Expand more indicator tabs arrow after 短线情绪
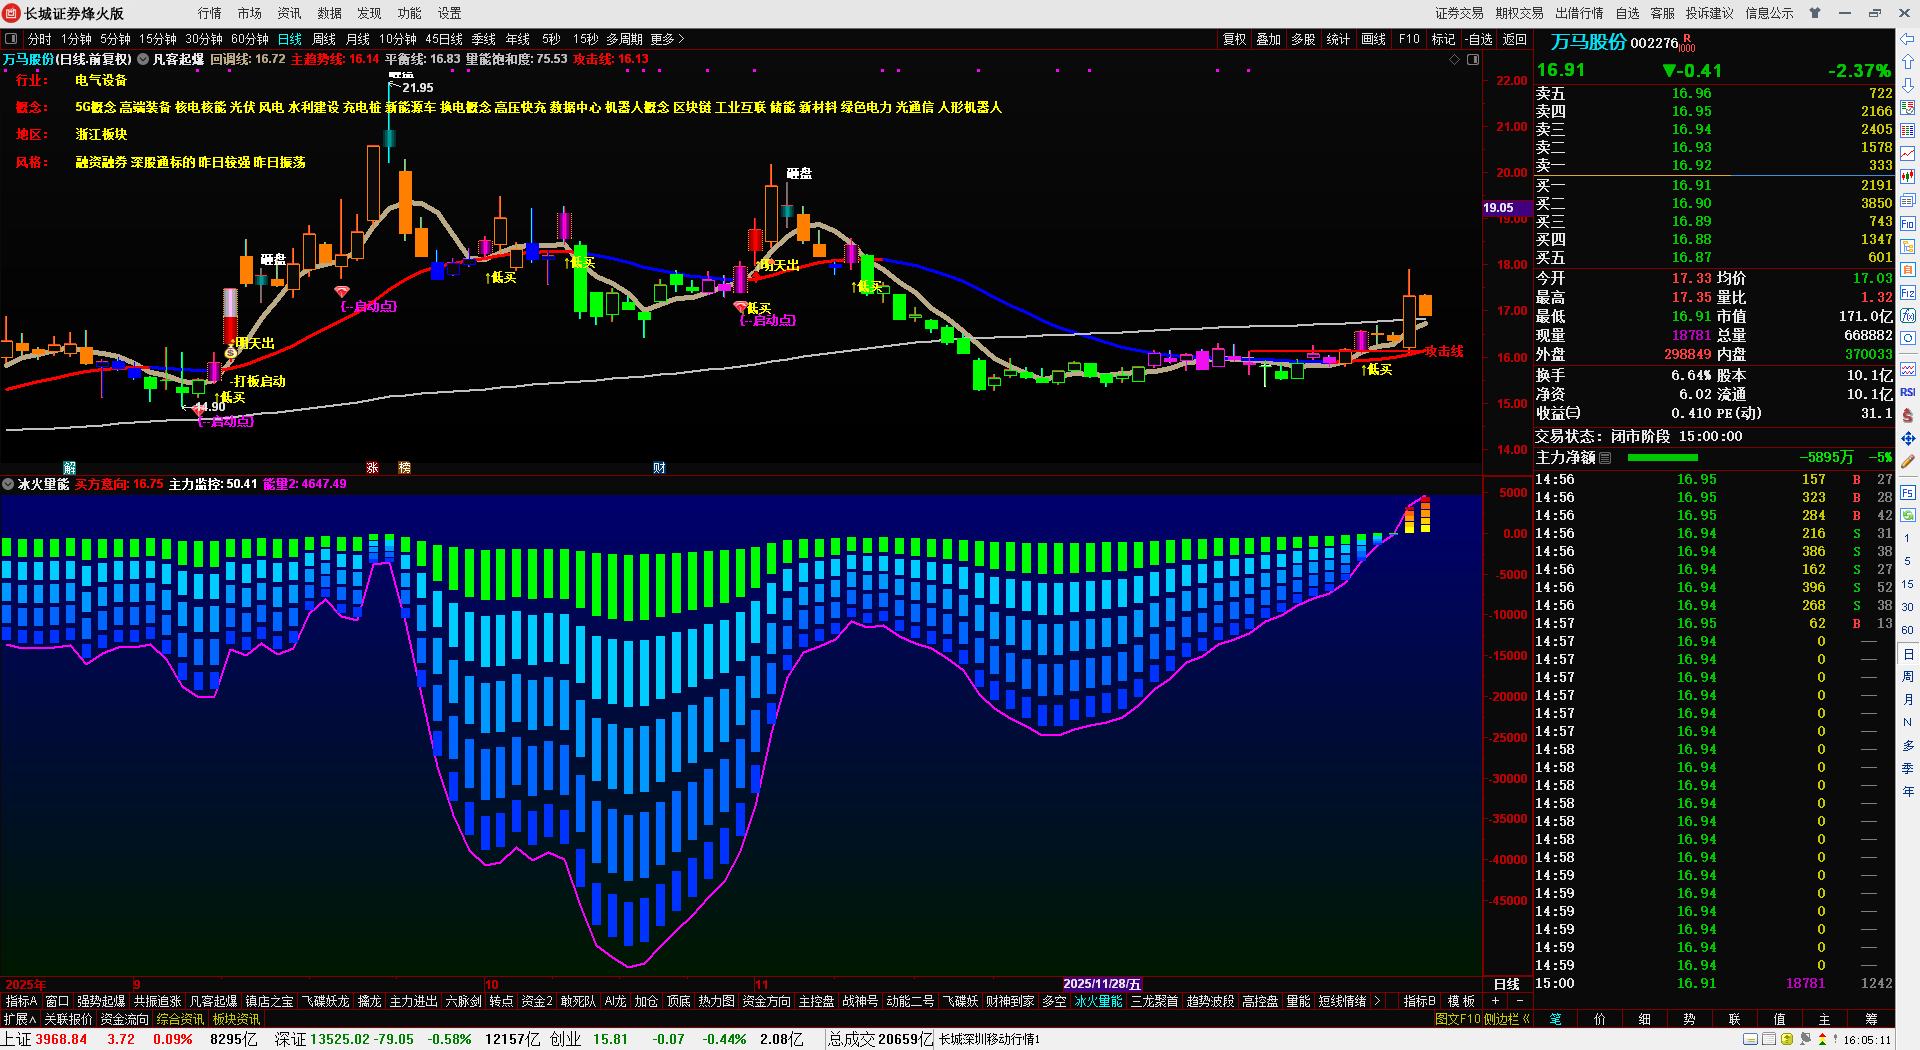The height and width of the screenshot is (1050, 1920). (1378, 1001)
